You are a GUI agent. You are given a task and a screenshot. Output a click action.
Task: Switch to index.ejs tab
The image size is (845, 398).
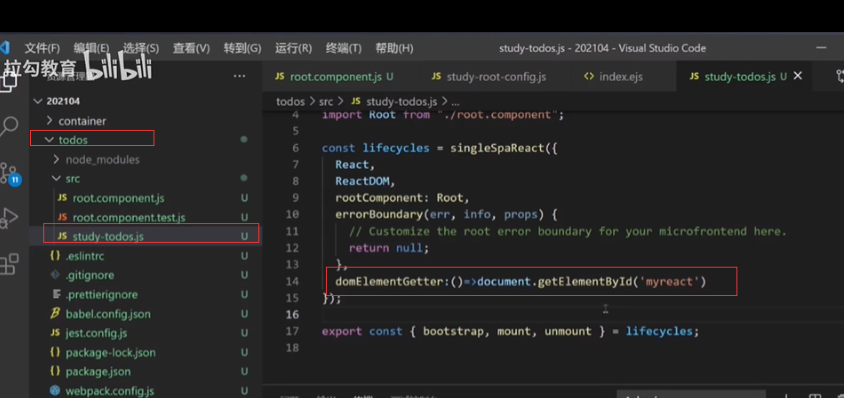614,76
